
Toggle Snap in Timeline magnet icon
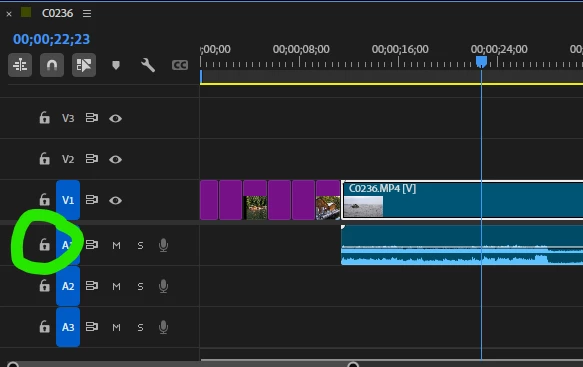(52, 65)
